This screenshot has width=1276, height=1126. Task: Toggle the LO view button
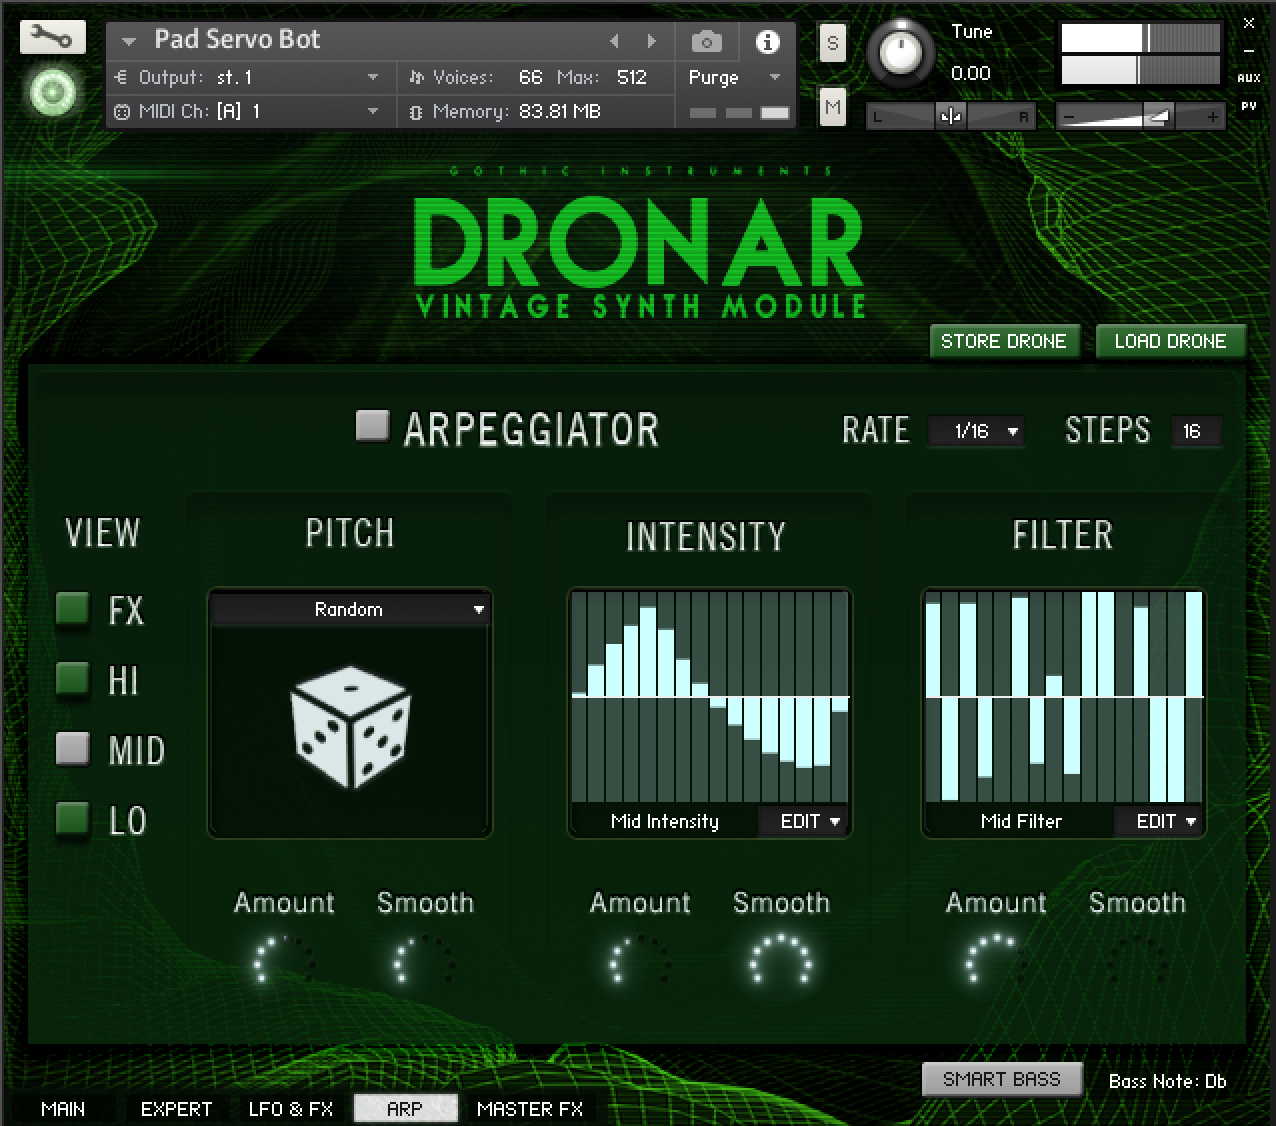(x=72, y=818)
